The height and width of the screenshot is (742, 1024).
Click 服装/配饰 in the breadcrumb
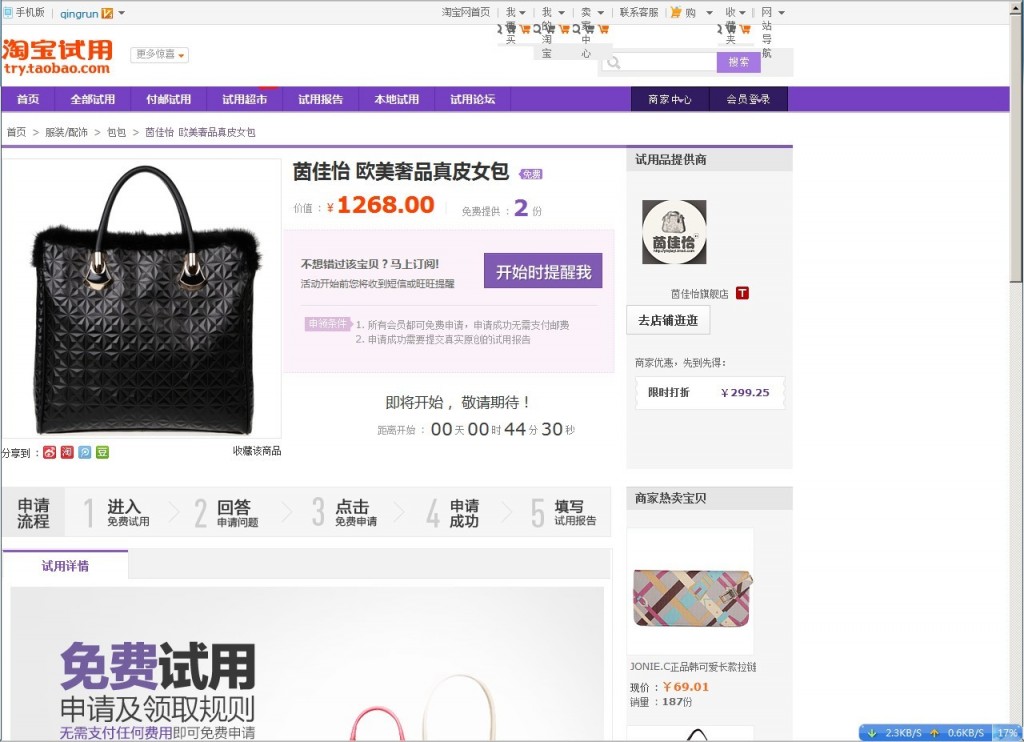point(66,132)
